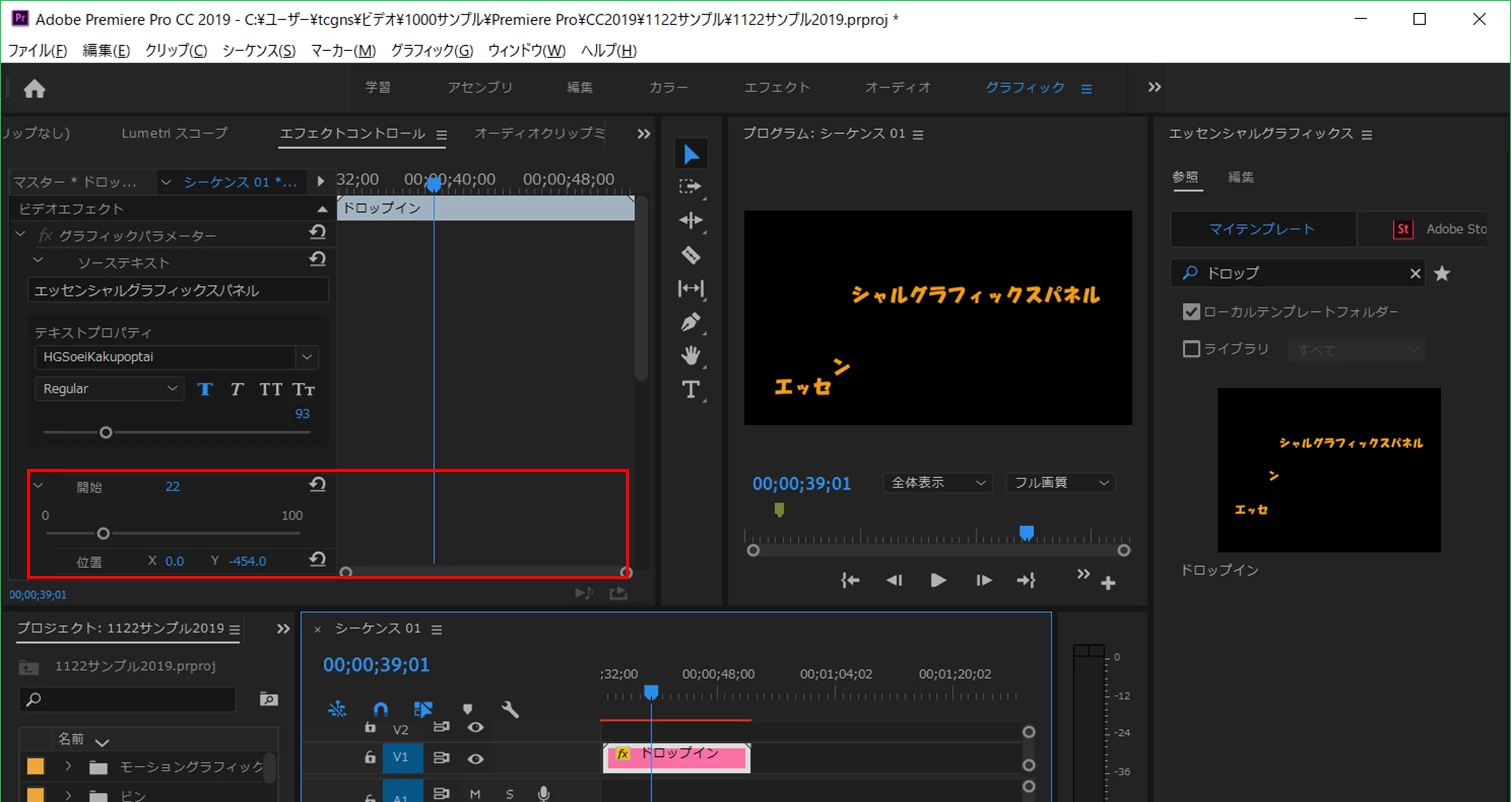1511x802 pixels.
Task: Open timeline display settings wrench
Action: click(x=510, y=709)
